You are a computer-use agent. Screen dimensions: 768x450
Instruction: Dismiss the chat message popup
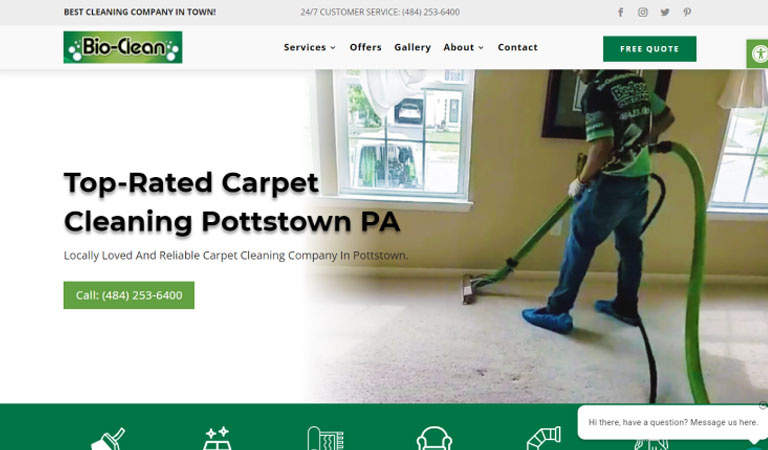point(763,405)
